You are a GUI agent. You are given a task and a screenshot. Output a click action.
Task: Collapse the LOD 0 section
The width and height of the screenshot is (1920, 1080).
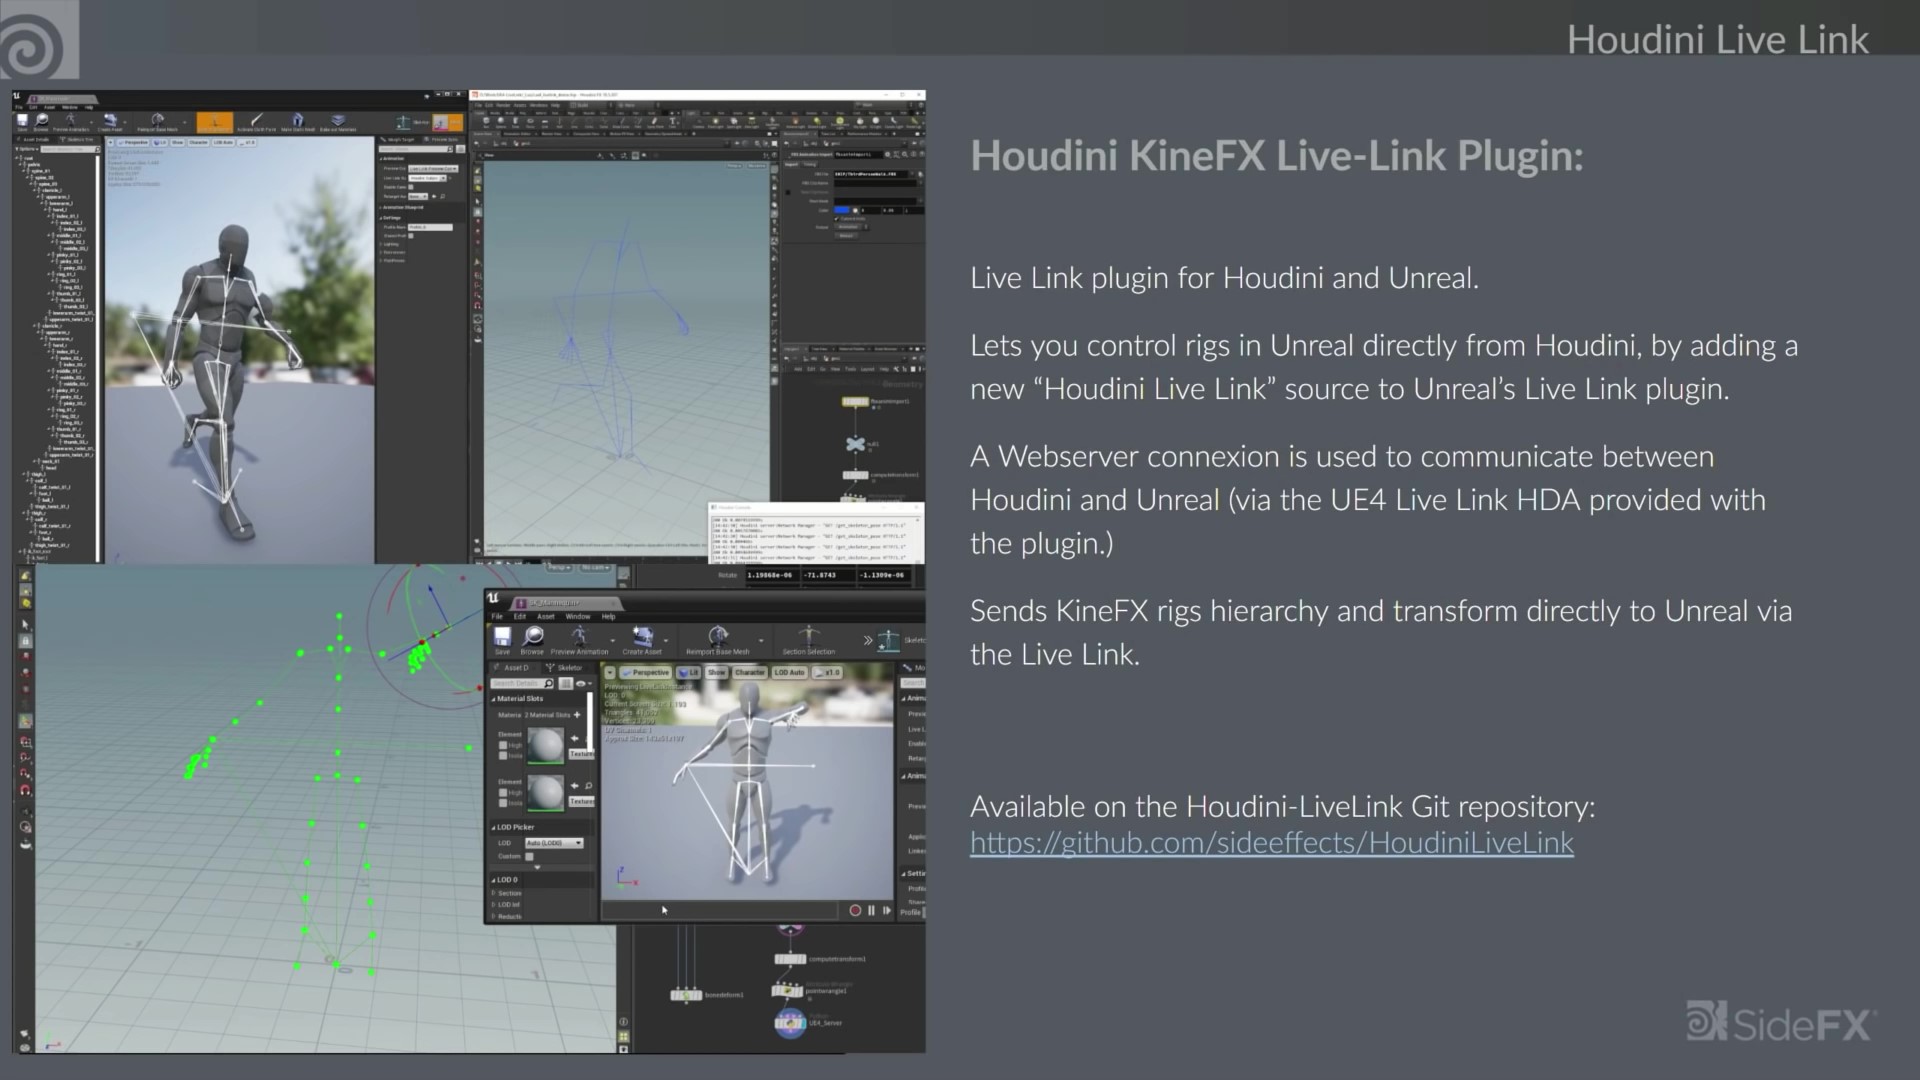pyautogui.click(x=493, y=880)
